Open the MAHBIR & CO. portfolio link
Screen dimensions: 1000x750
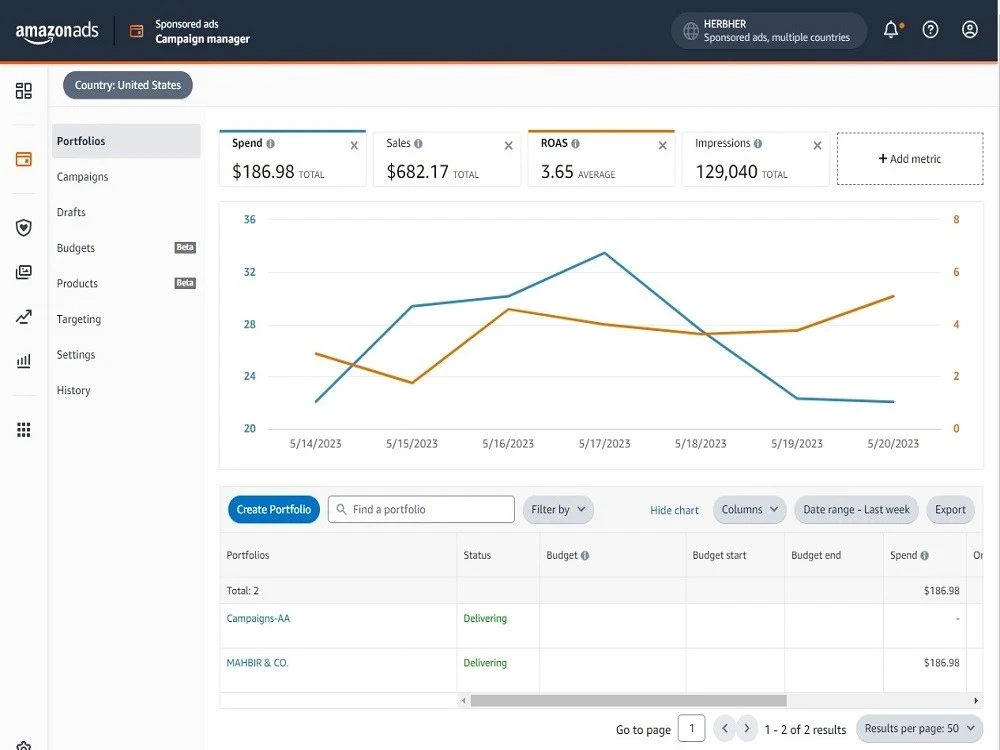click(258, 663)
